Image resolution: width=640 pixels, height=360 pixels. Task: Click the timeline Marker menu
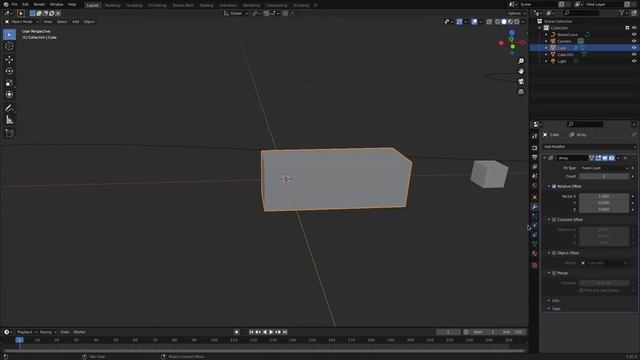point(80,332)
